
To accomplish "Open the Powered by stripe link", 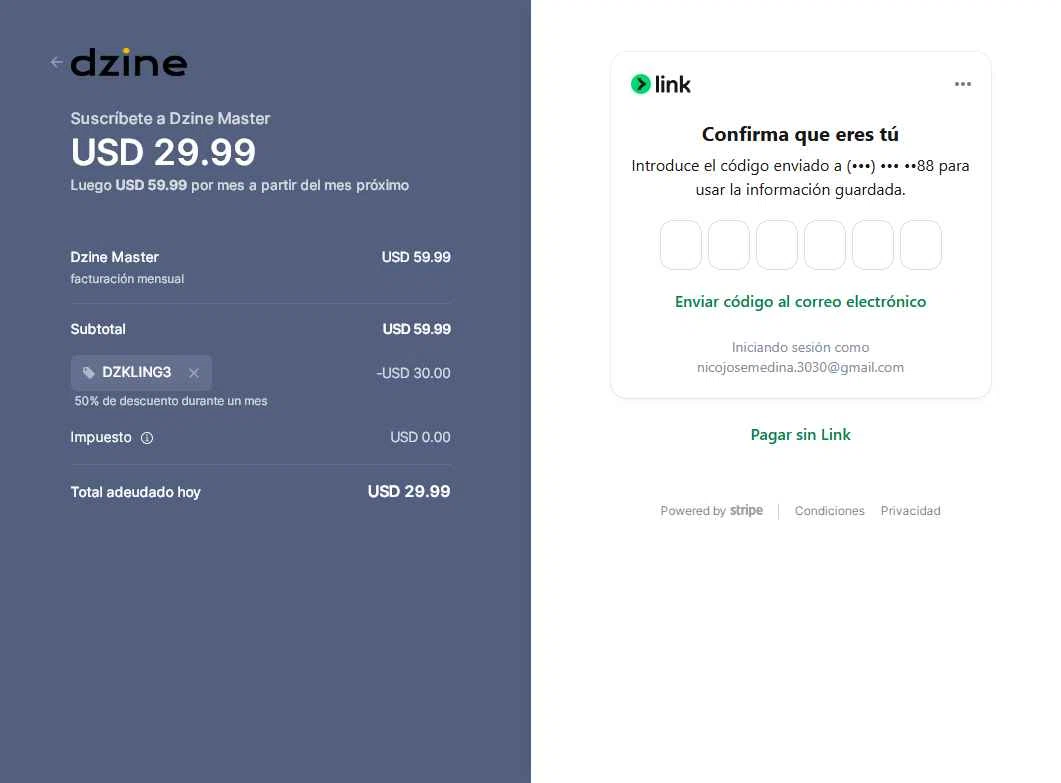I will pos(711,510).
